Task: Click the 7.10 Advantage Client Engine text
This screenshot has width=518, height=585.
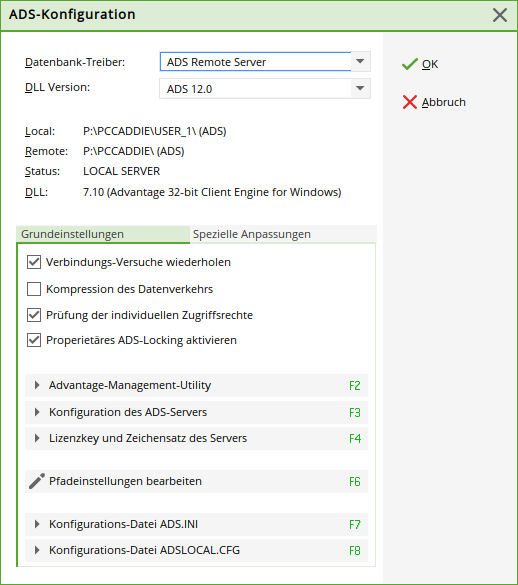Action: tap(212, 192)
